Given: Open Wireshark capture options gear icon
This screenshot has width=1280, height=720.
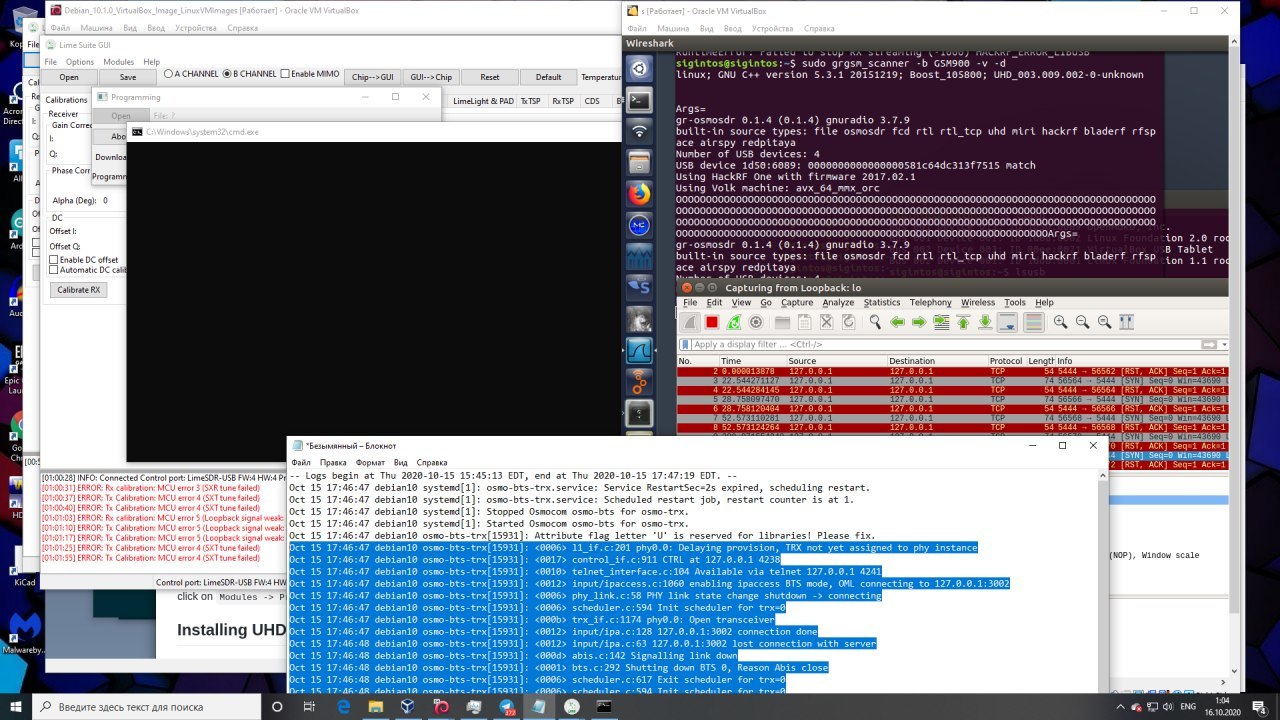Looking at the screenshot, I should tap(756, 322).
